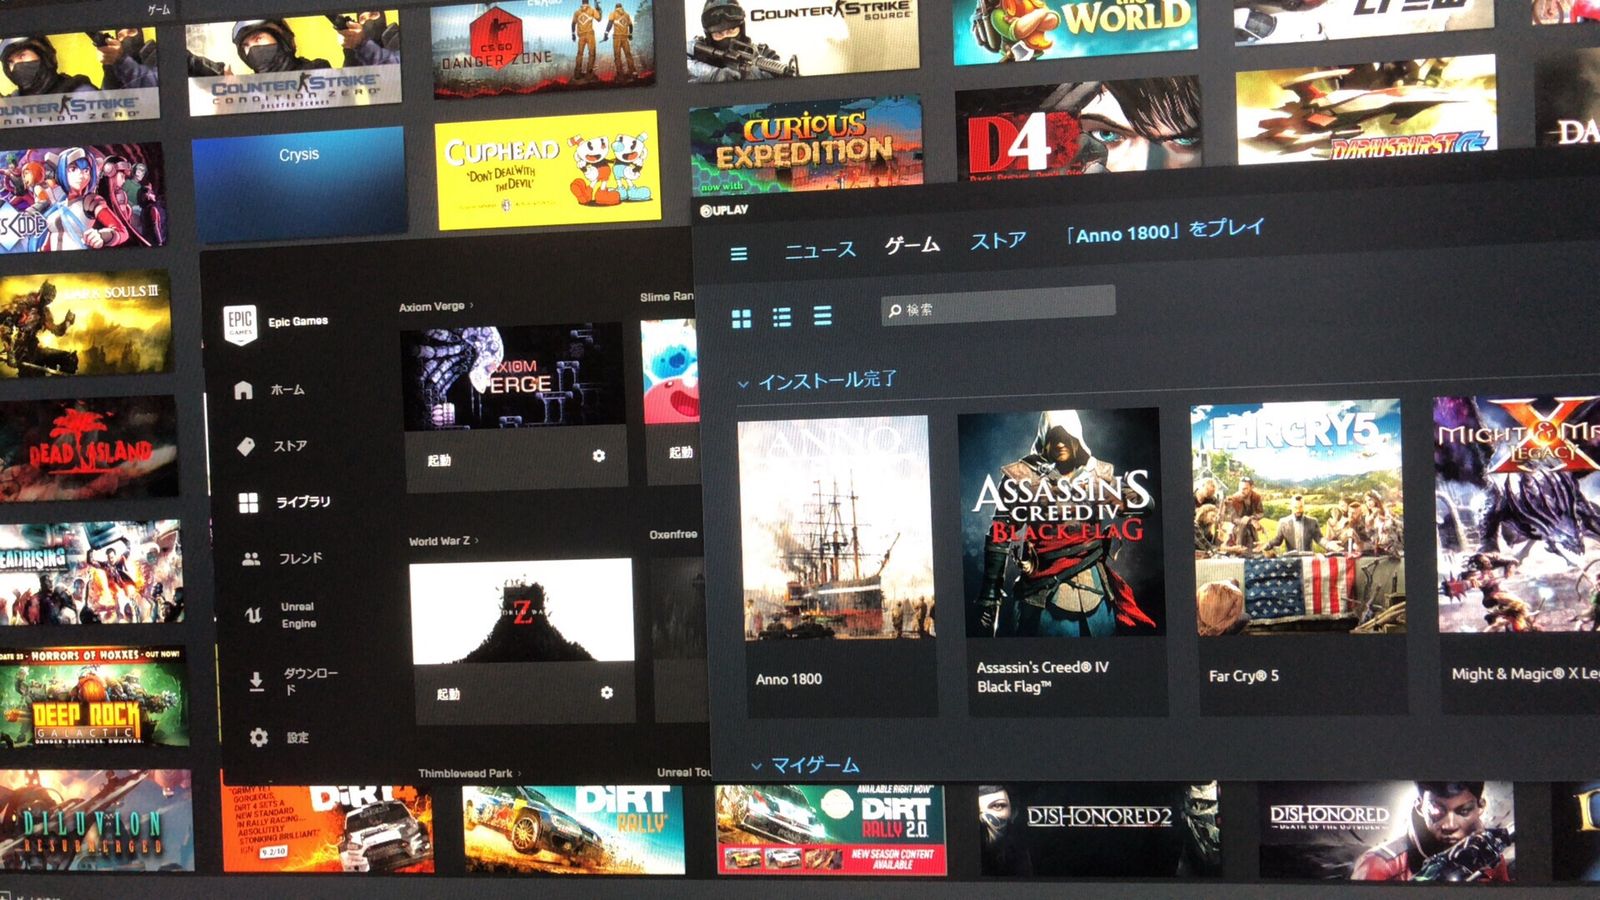The image size is (1600, 900).
Task: Select the CS:GO Danger Zone tile
Action: tap(543, 47)
